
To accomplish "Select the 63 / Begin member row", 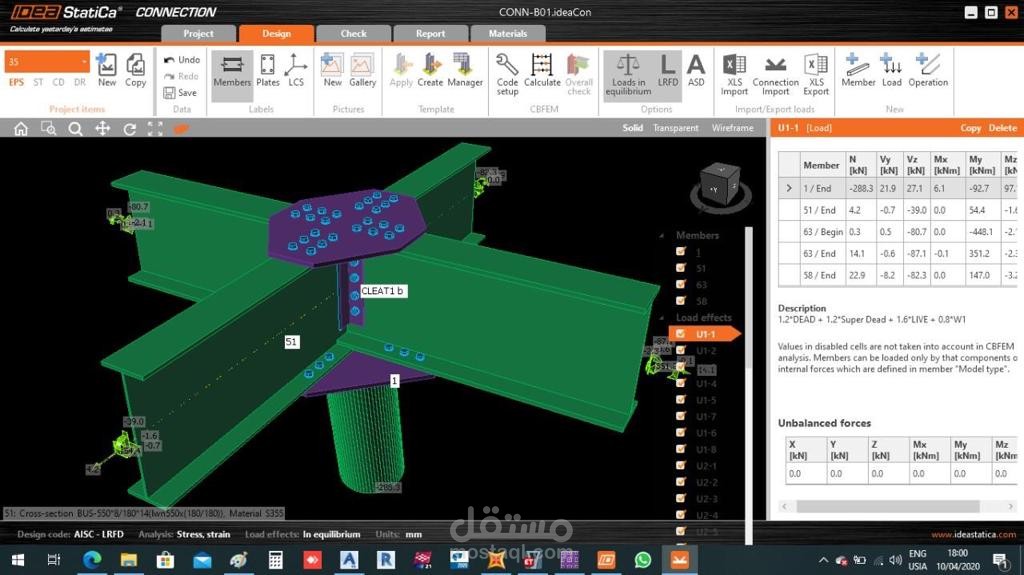I will tap(898, 231).
